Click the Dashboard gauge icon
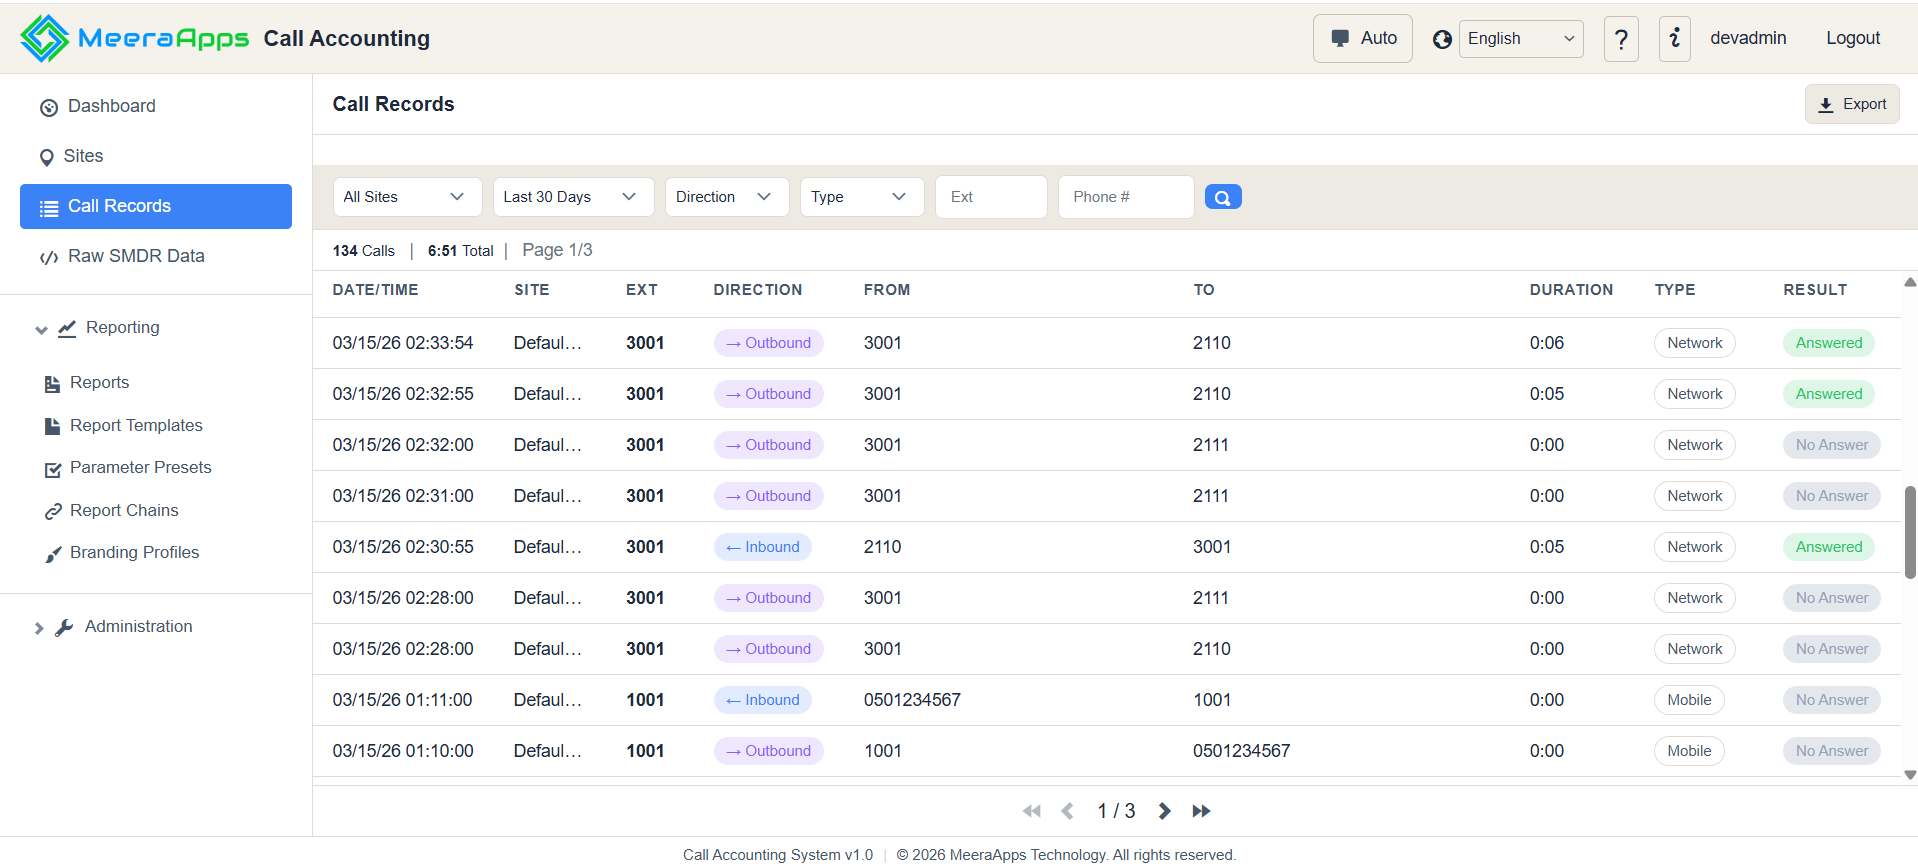This screenshot has width=1918, height=867. point(48,107)
